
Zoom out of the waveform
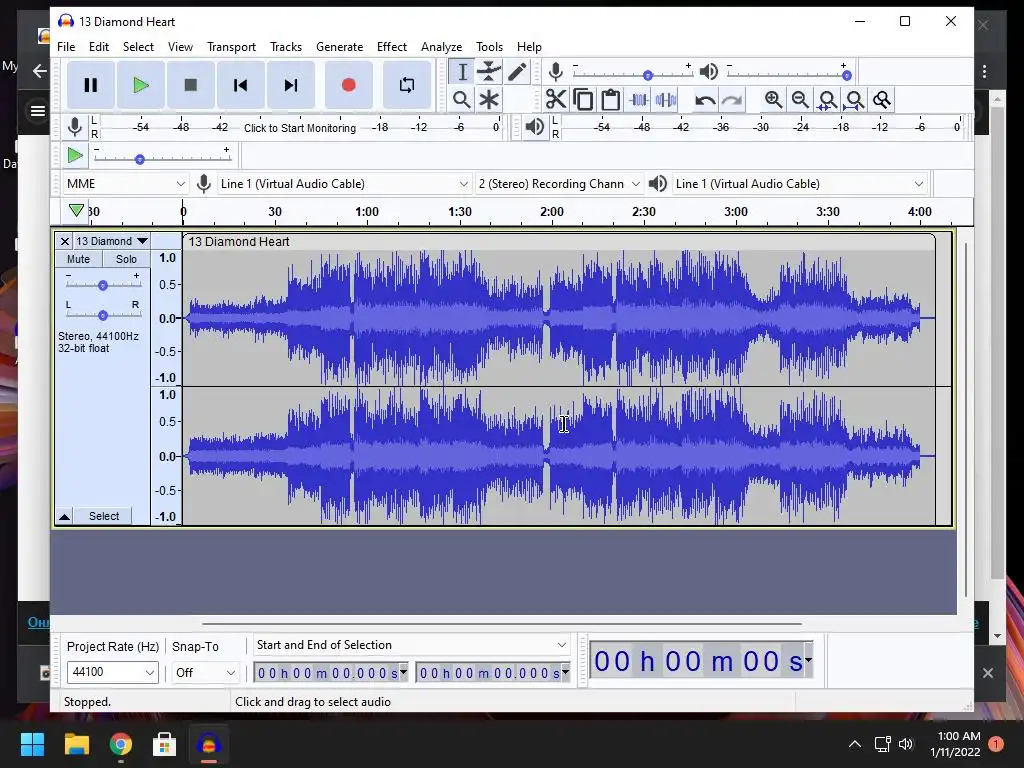pyautogui.click(x=800, y=100)
